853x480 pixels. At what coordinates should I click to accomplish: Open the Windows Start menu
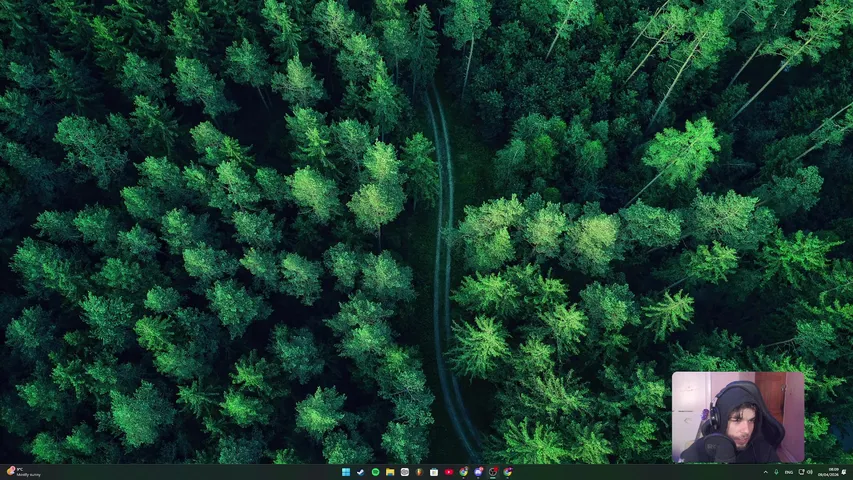(x=346, y=472)
